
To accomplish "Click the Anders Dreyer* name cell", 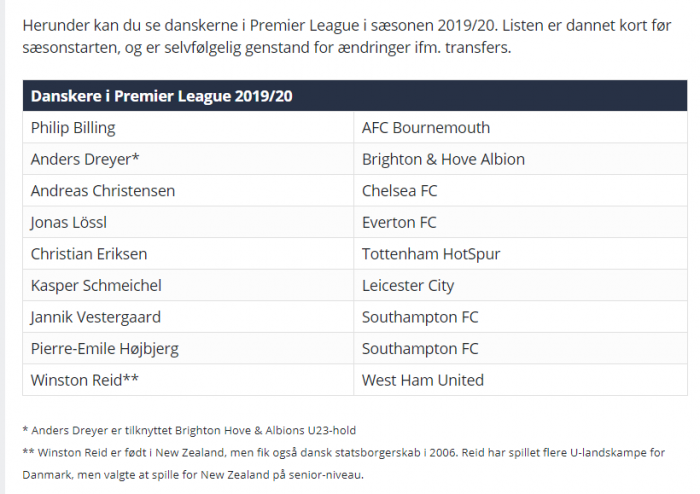I will tap(188, 159).
